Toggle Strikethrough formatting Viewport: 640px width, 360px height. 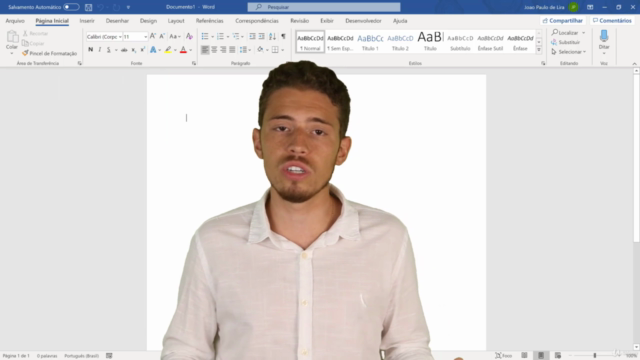tap(124, 50)
